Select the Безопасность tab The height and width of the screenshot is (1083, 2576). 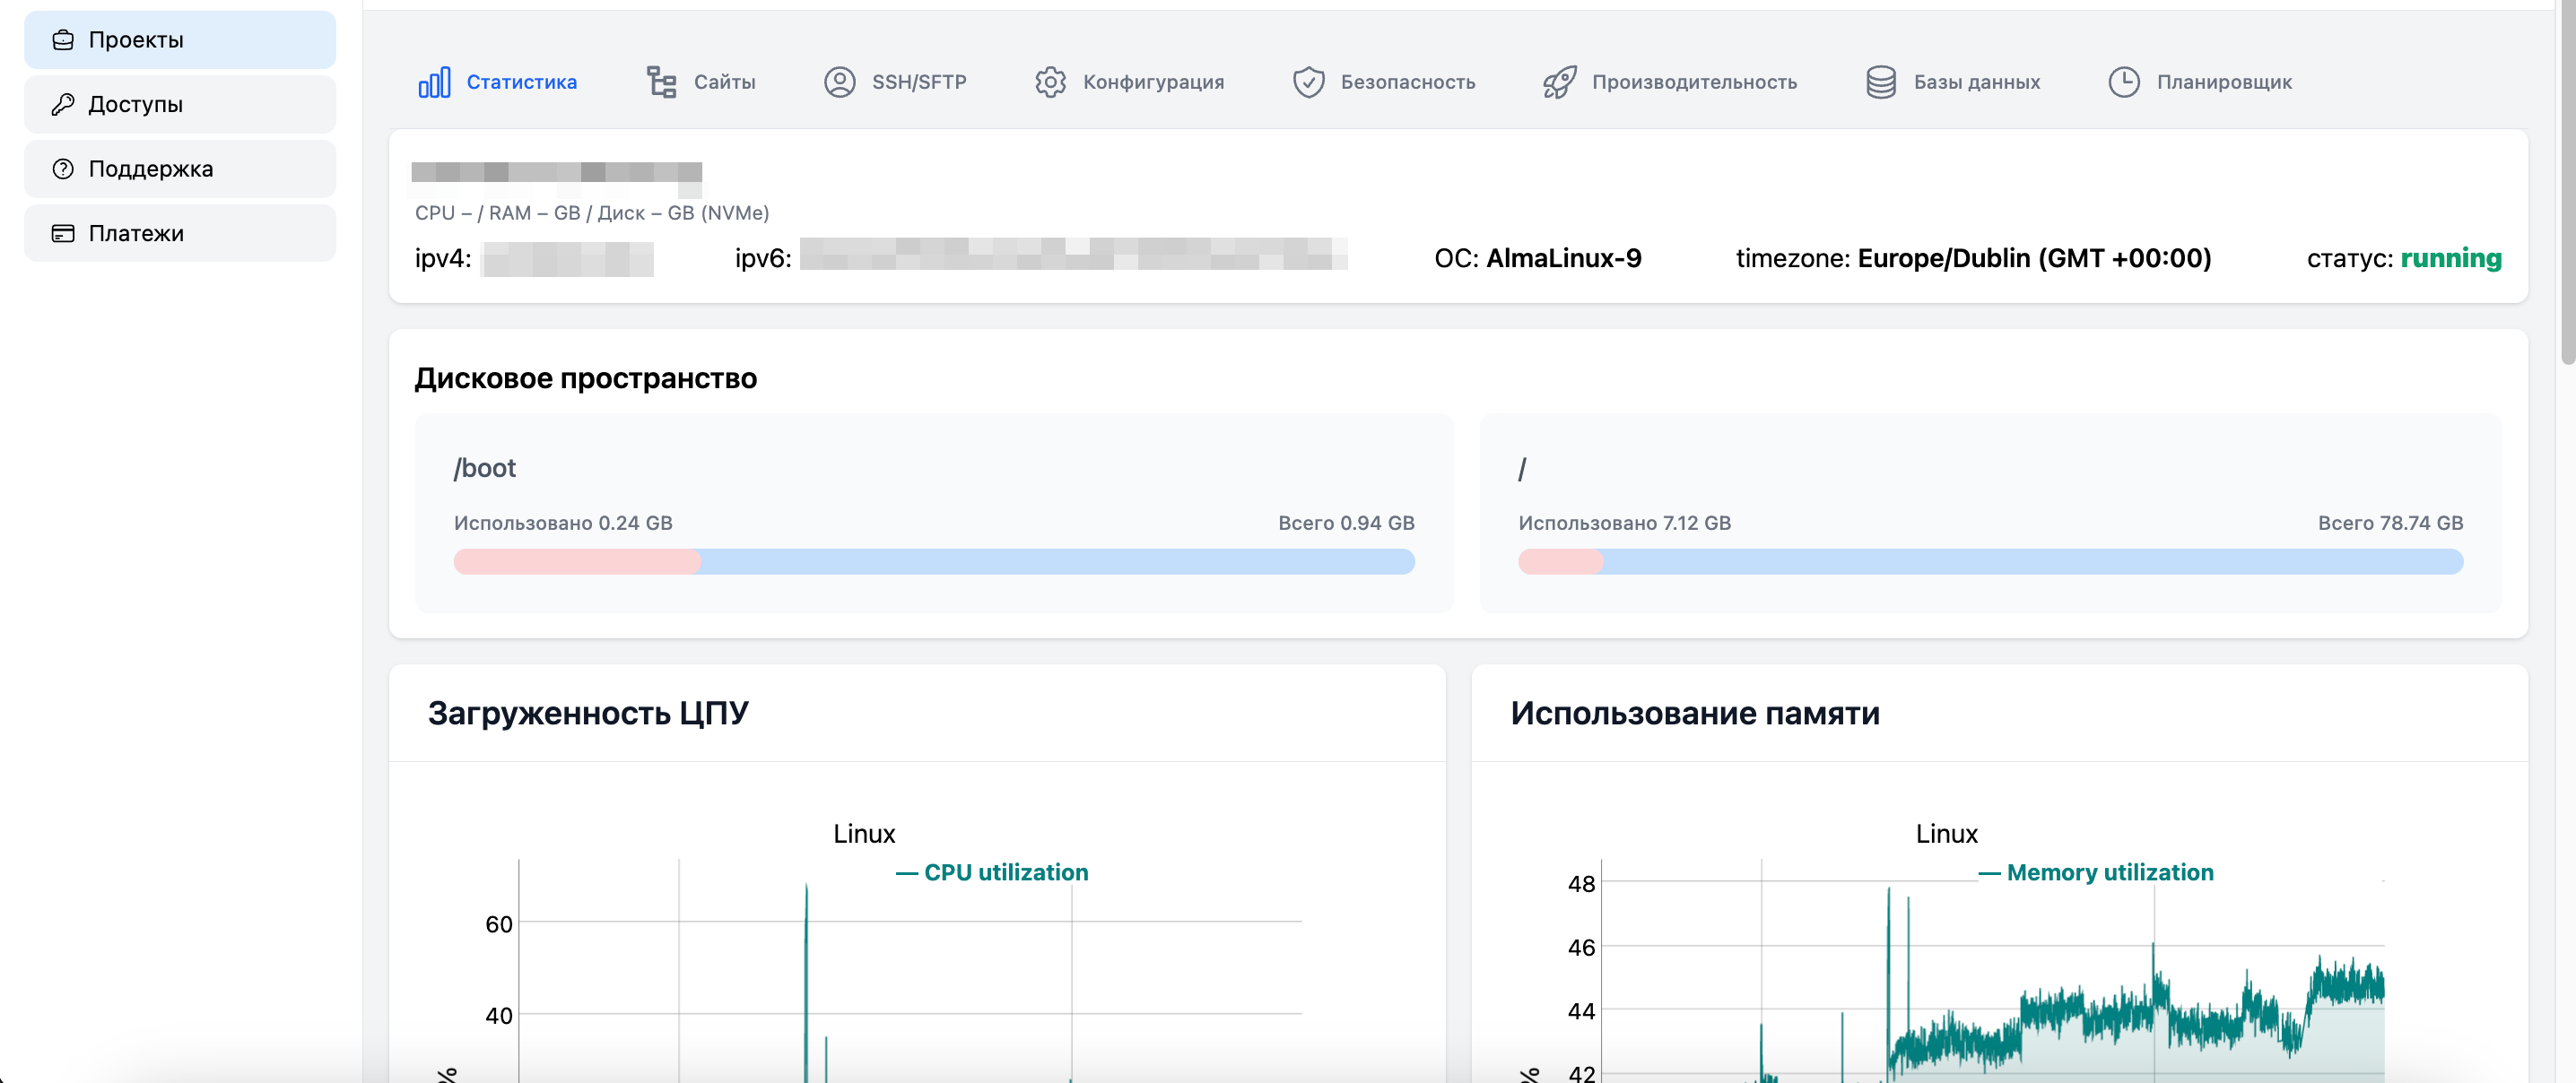1383,82
